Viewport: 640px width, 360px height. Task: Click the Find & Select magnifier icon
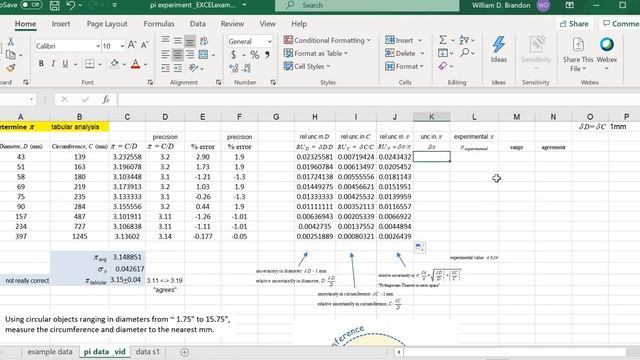pos(464,53)
